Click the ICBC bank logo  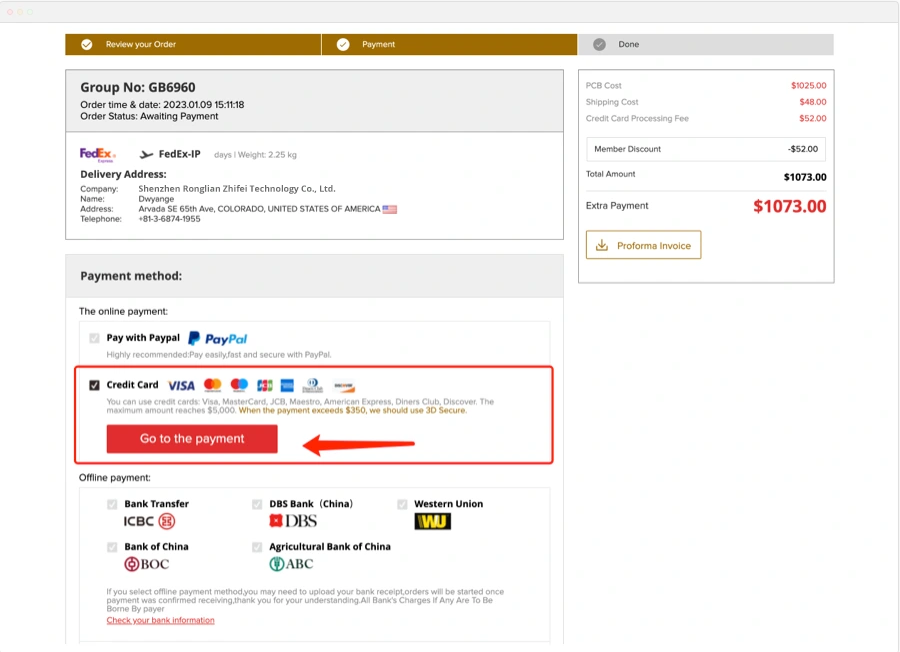click(x=149, y=521)
